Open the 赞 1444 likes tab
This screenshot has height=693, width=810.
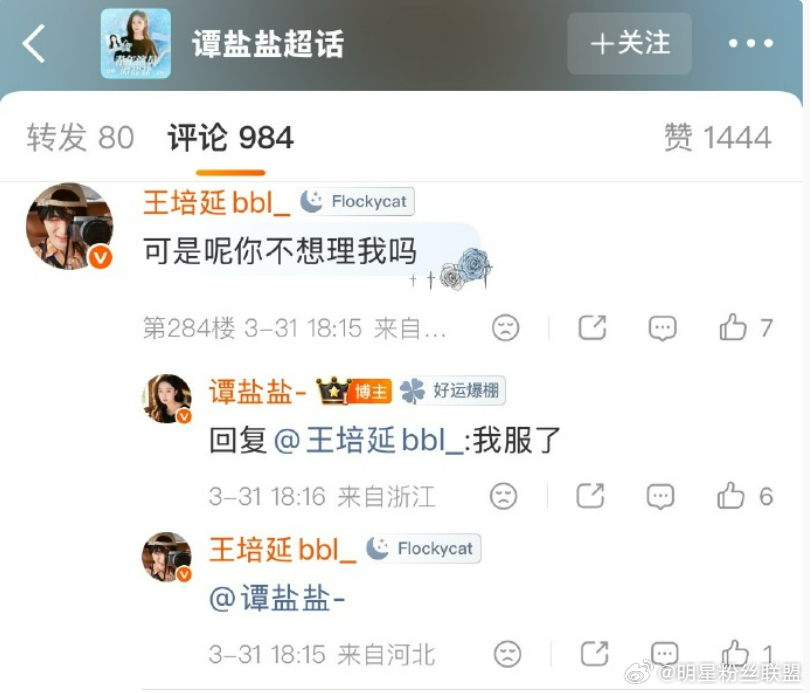coord(717,137)
